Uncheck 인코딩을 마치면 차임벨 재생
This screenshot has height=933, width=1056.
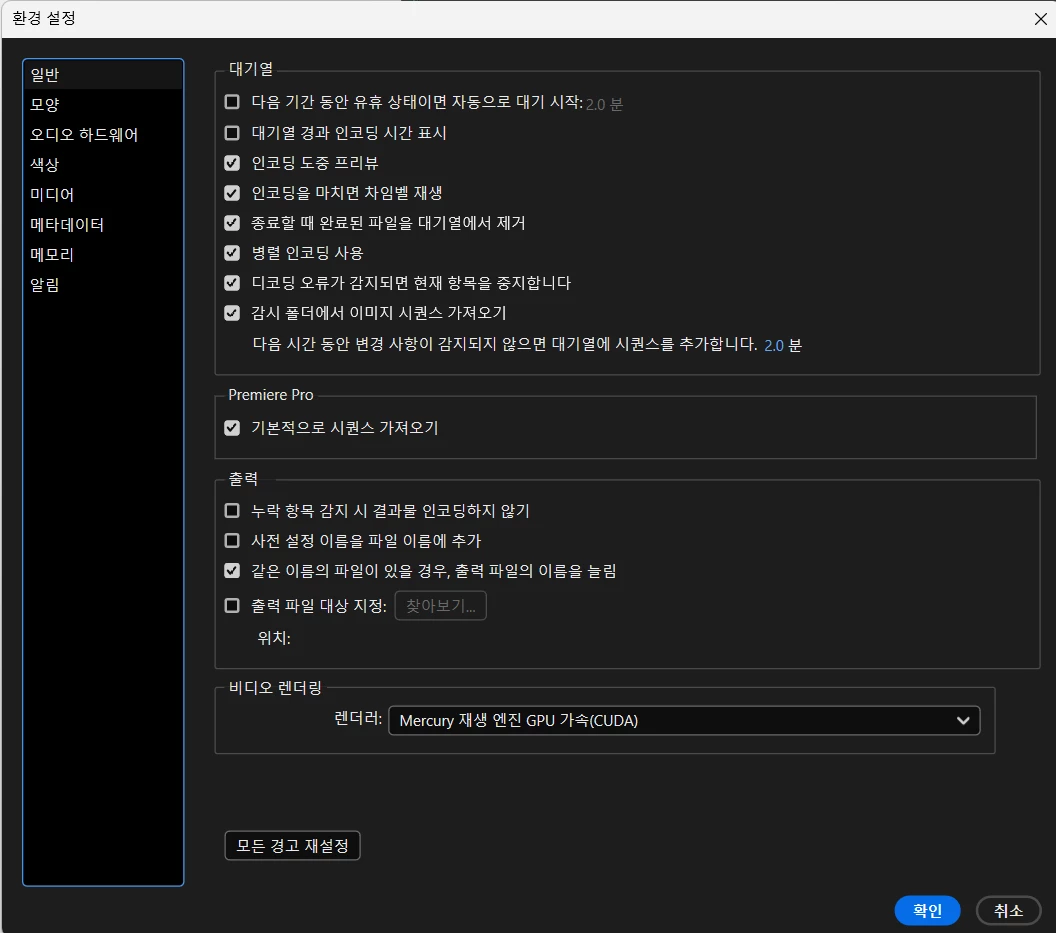232,193
